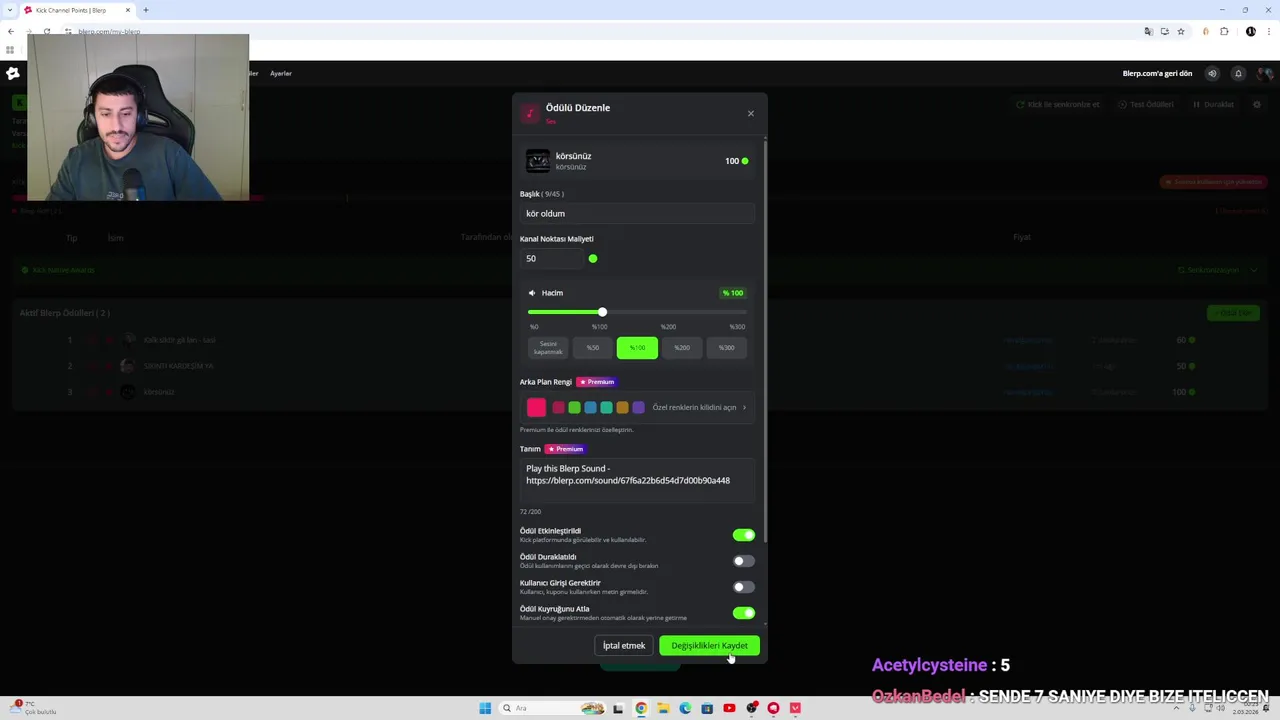Click the Duraklat pause button
The width and height of the screenshot is (1280, 720).
pos(1213,104)
